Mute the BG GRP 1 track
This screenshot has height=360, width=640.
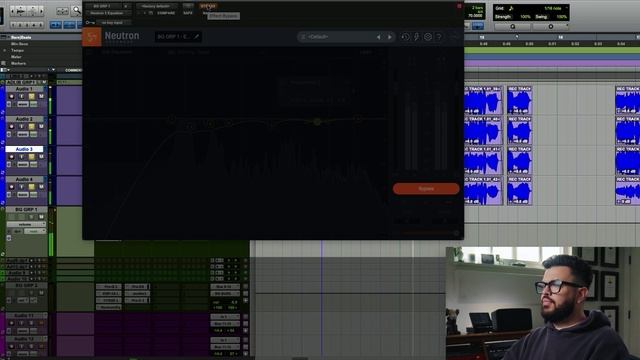pos(41,217)
